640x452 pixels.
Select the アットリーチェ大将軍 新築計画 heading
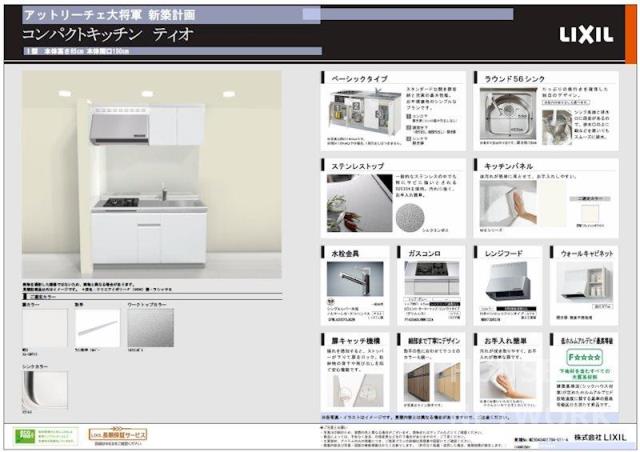click(x=110, y=15)
